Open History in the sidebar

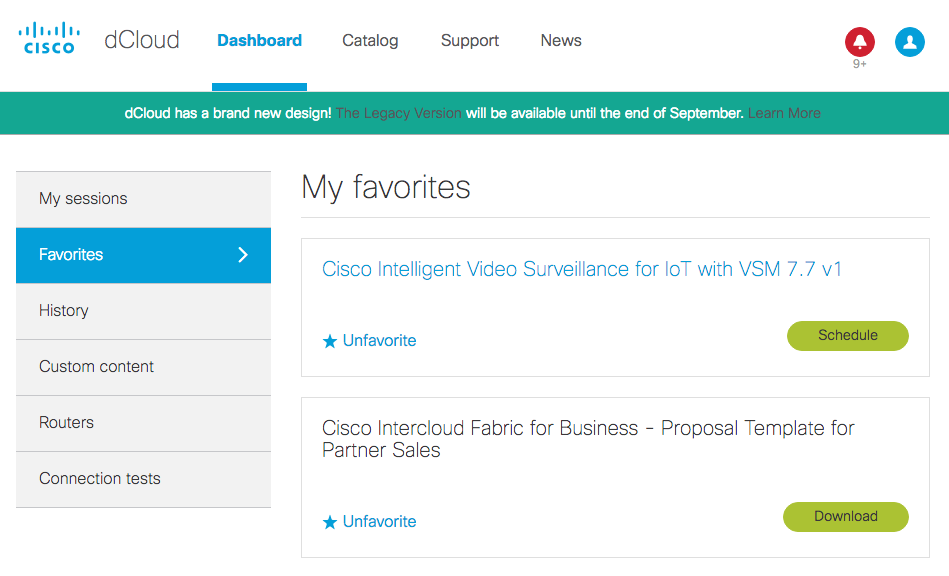(x=64, y=311)
